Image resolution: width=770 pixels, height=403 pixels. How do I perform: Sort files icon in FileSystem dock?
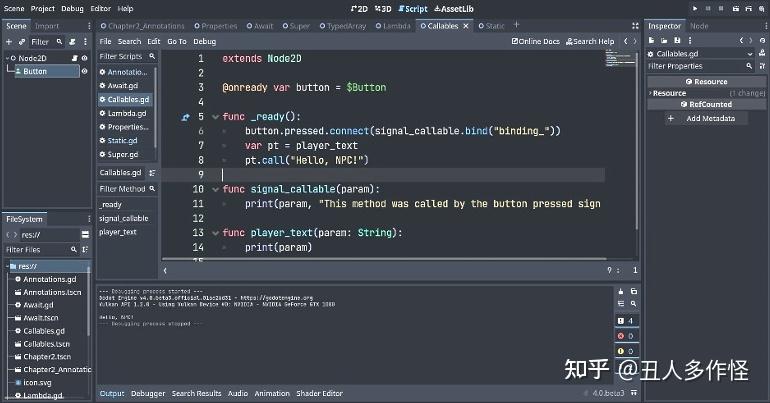[x=85, y=249]
